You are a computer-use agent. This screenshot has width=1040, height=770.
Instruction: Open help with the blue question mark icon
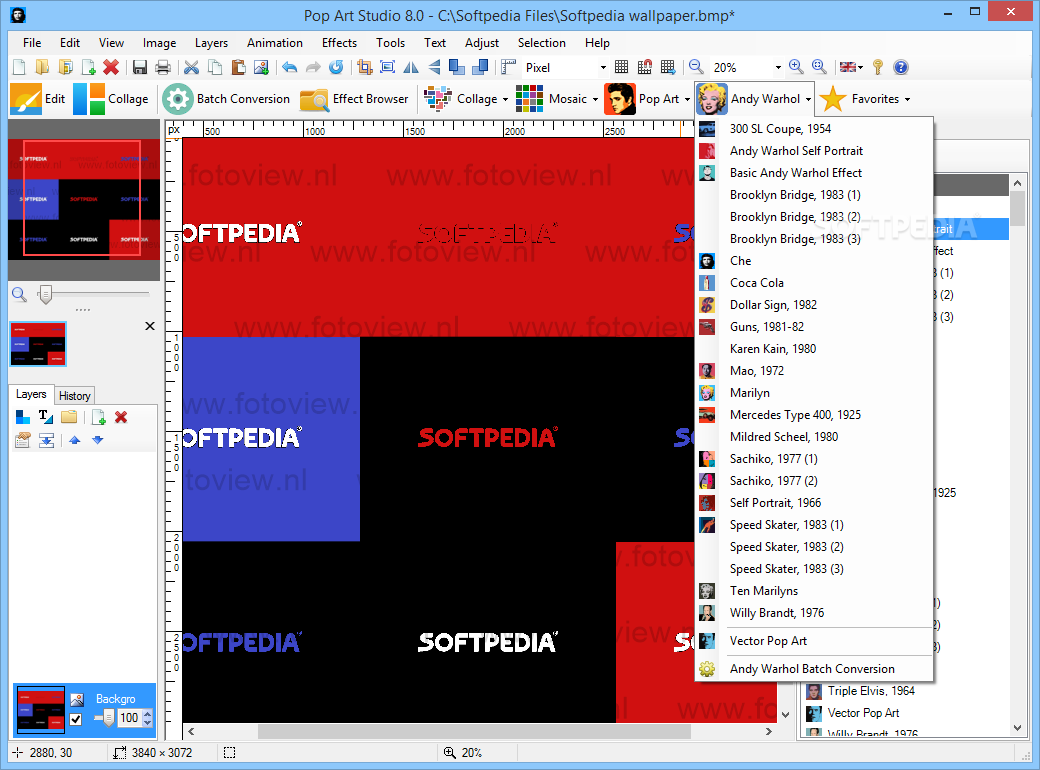pyautogui.click(x=900, y=67)
